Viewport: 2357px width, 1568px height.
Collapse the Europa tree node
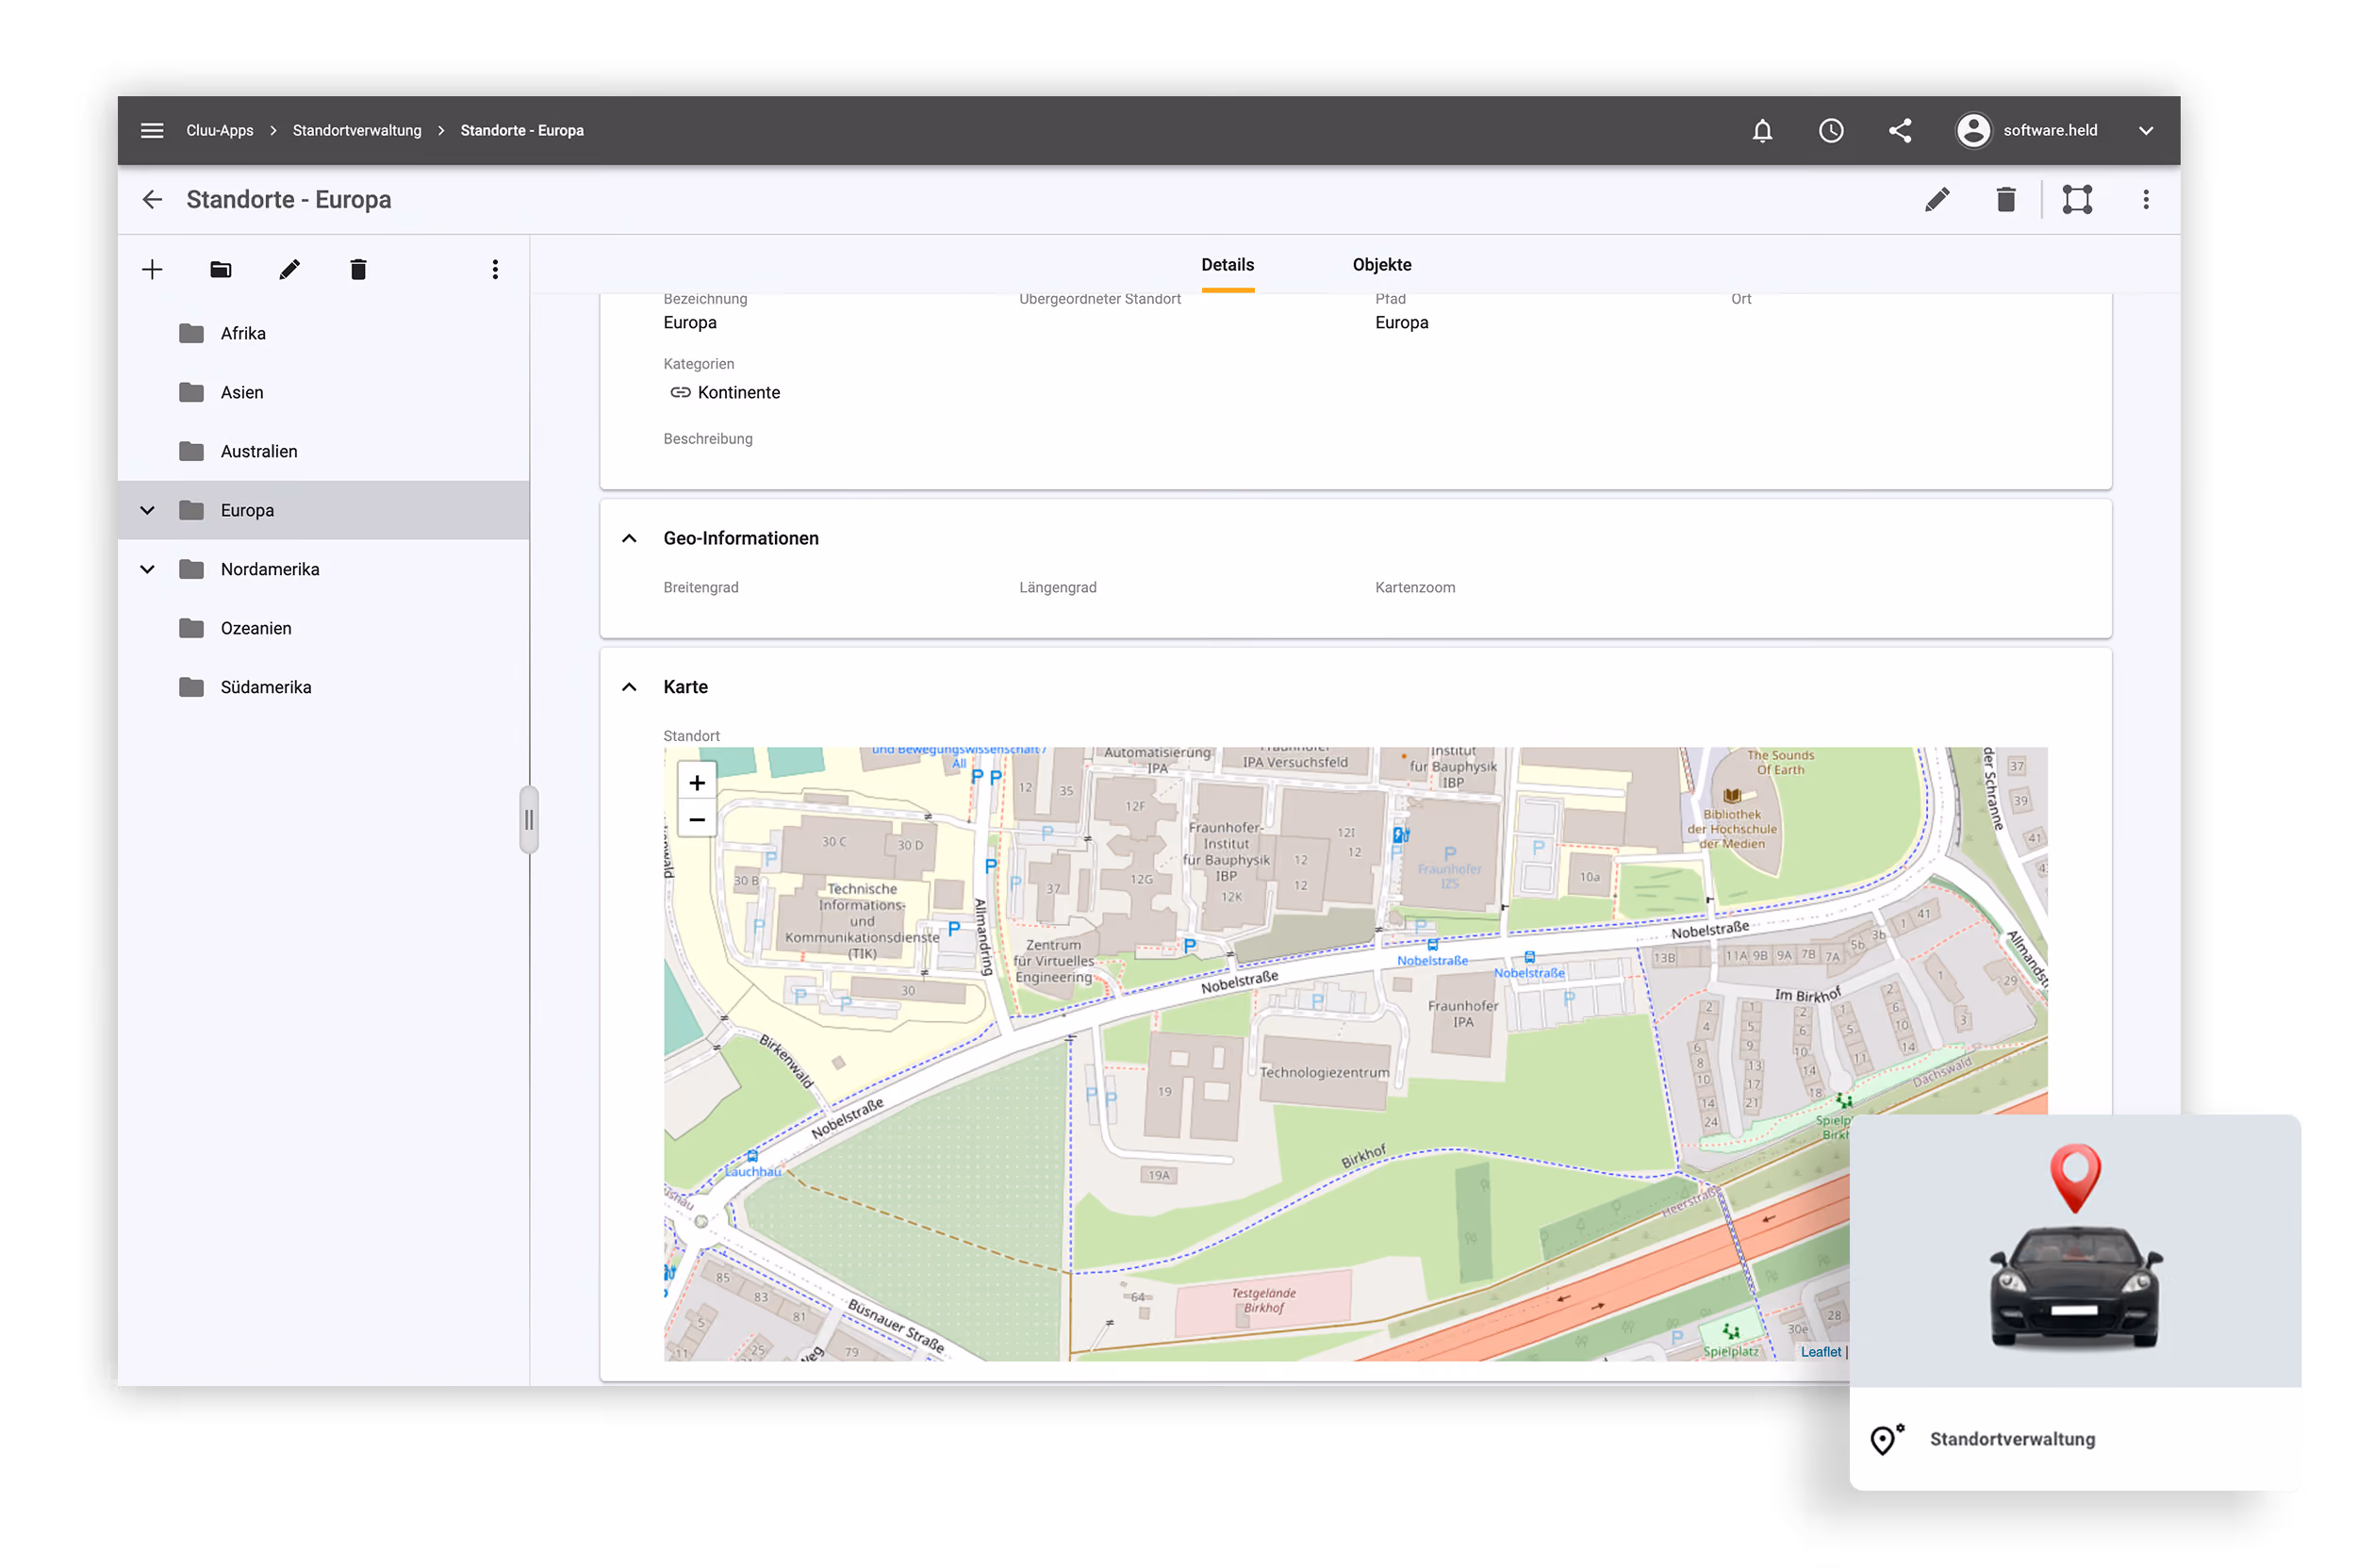click(x=147, y=510)
